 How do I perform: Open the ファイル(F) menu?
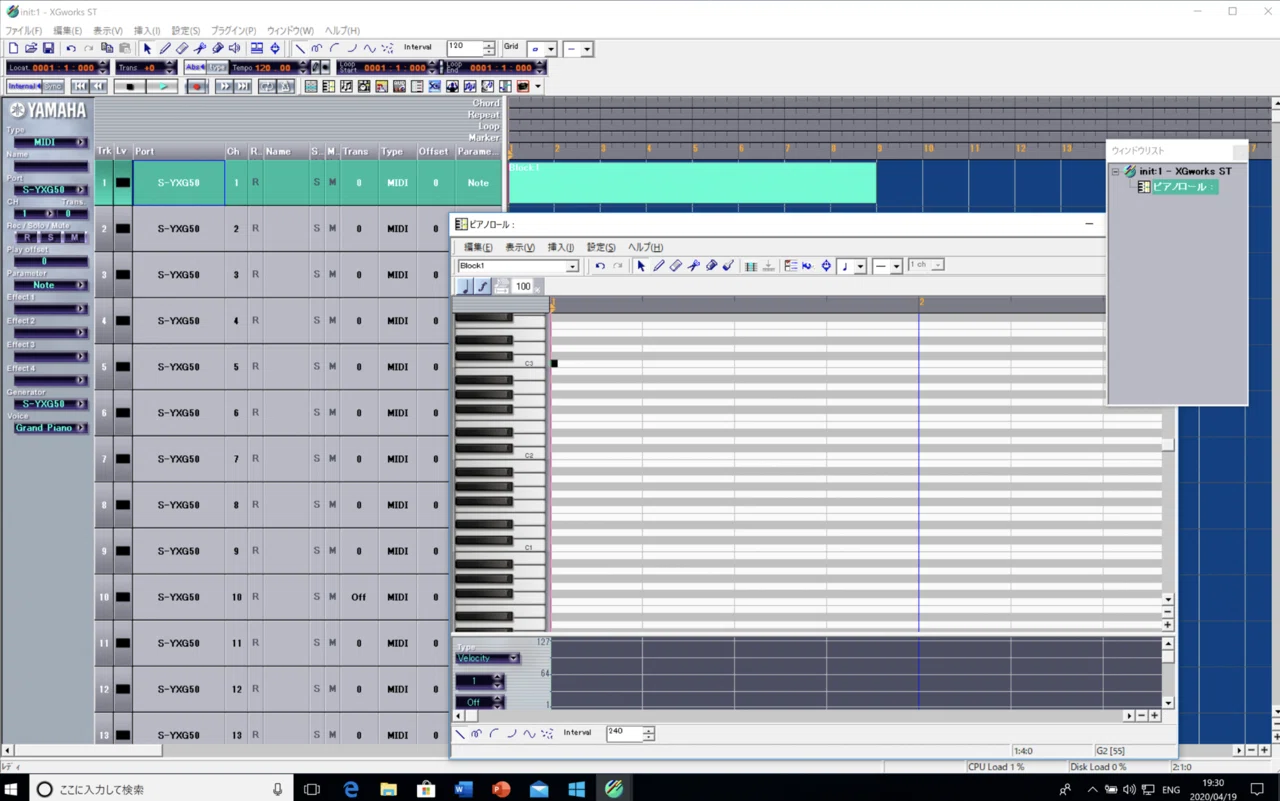point(24,31)
